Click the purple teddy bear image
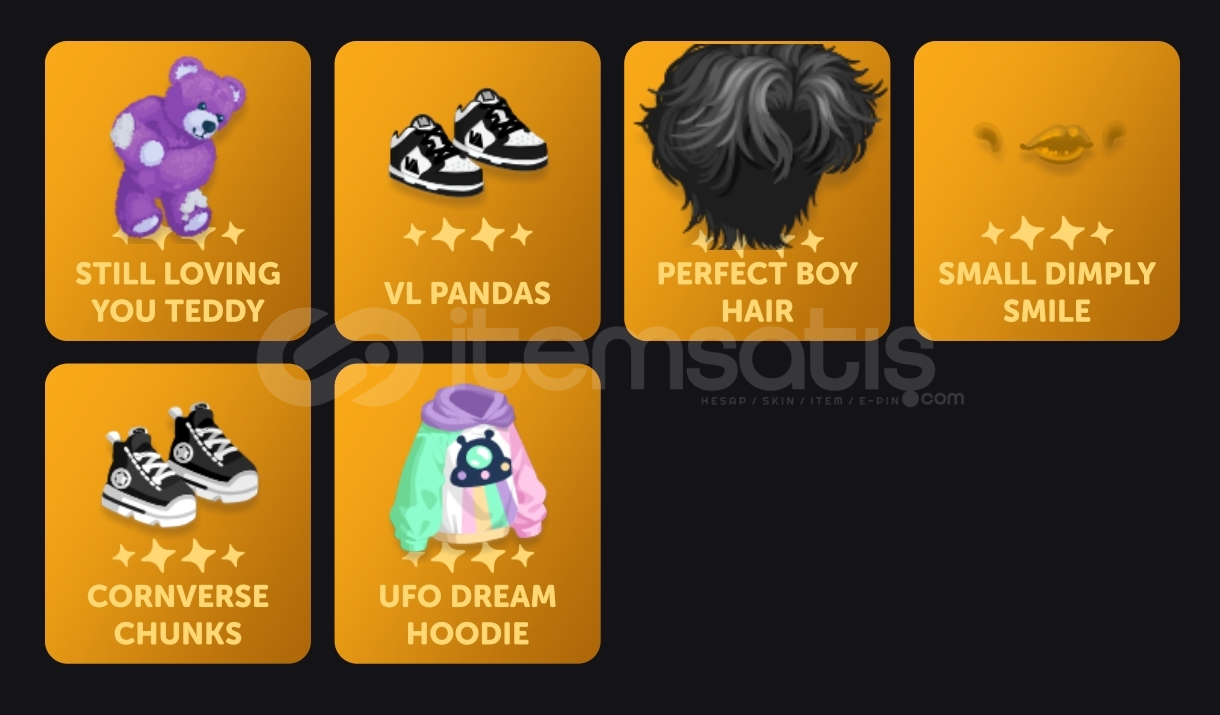 [x=177, y=146]
